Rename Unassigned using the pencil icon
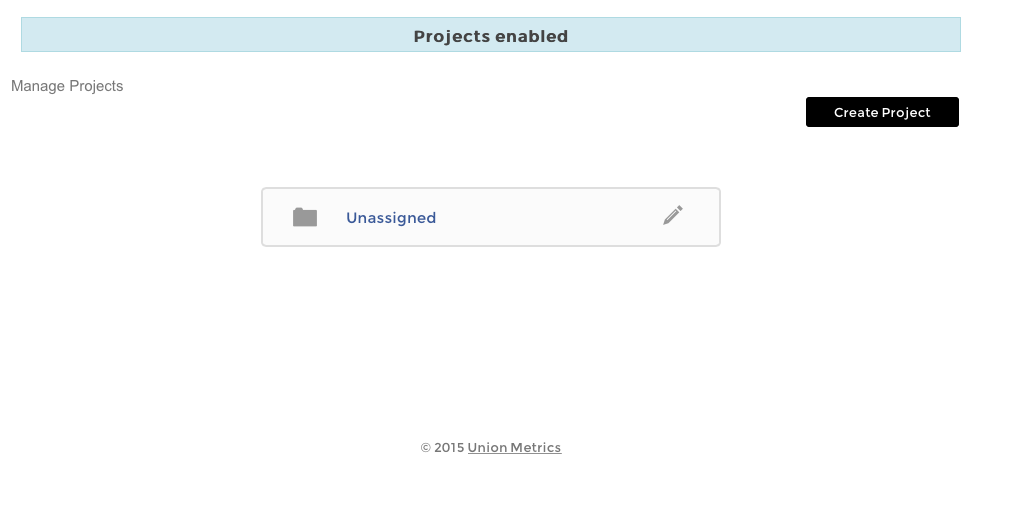 (673, 215)
